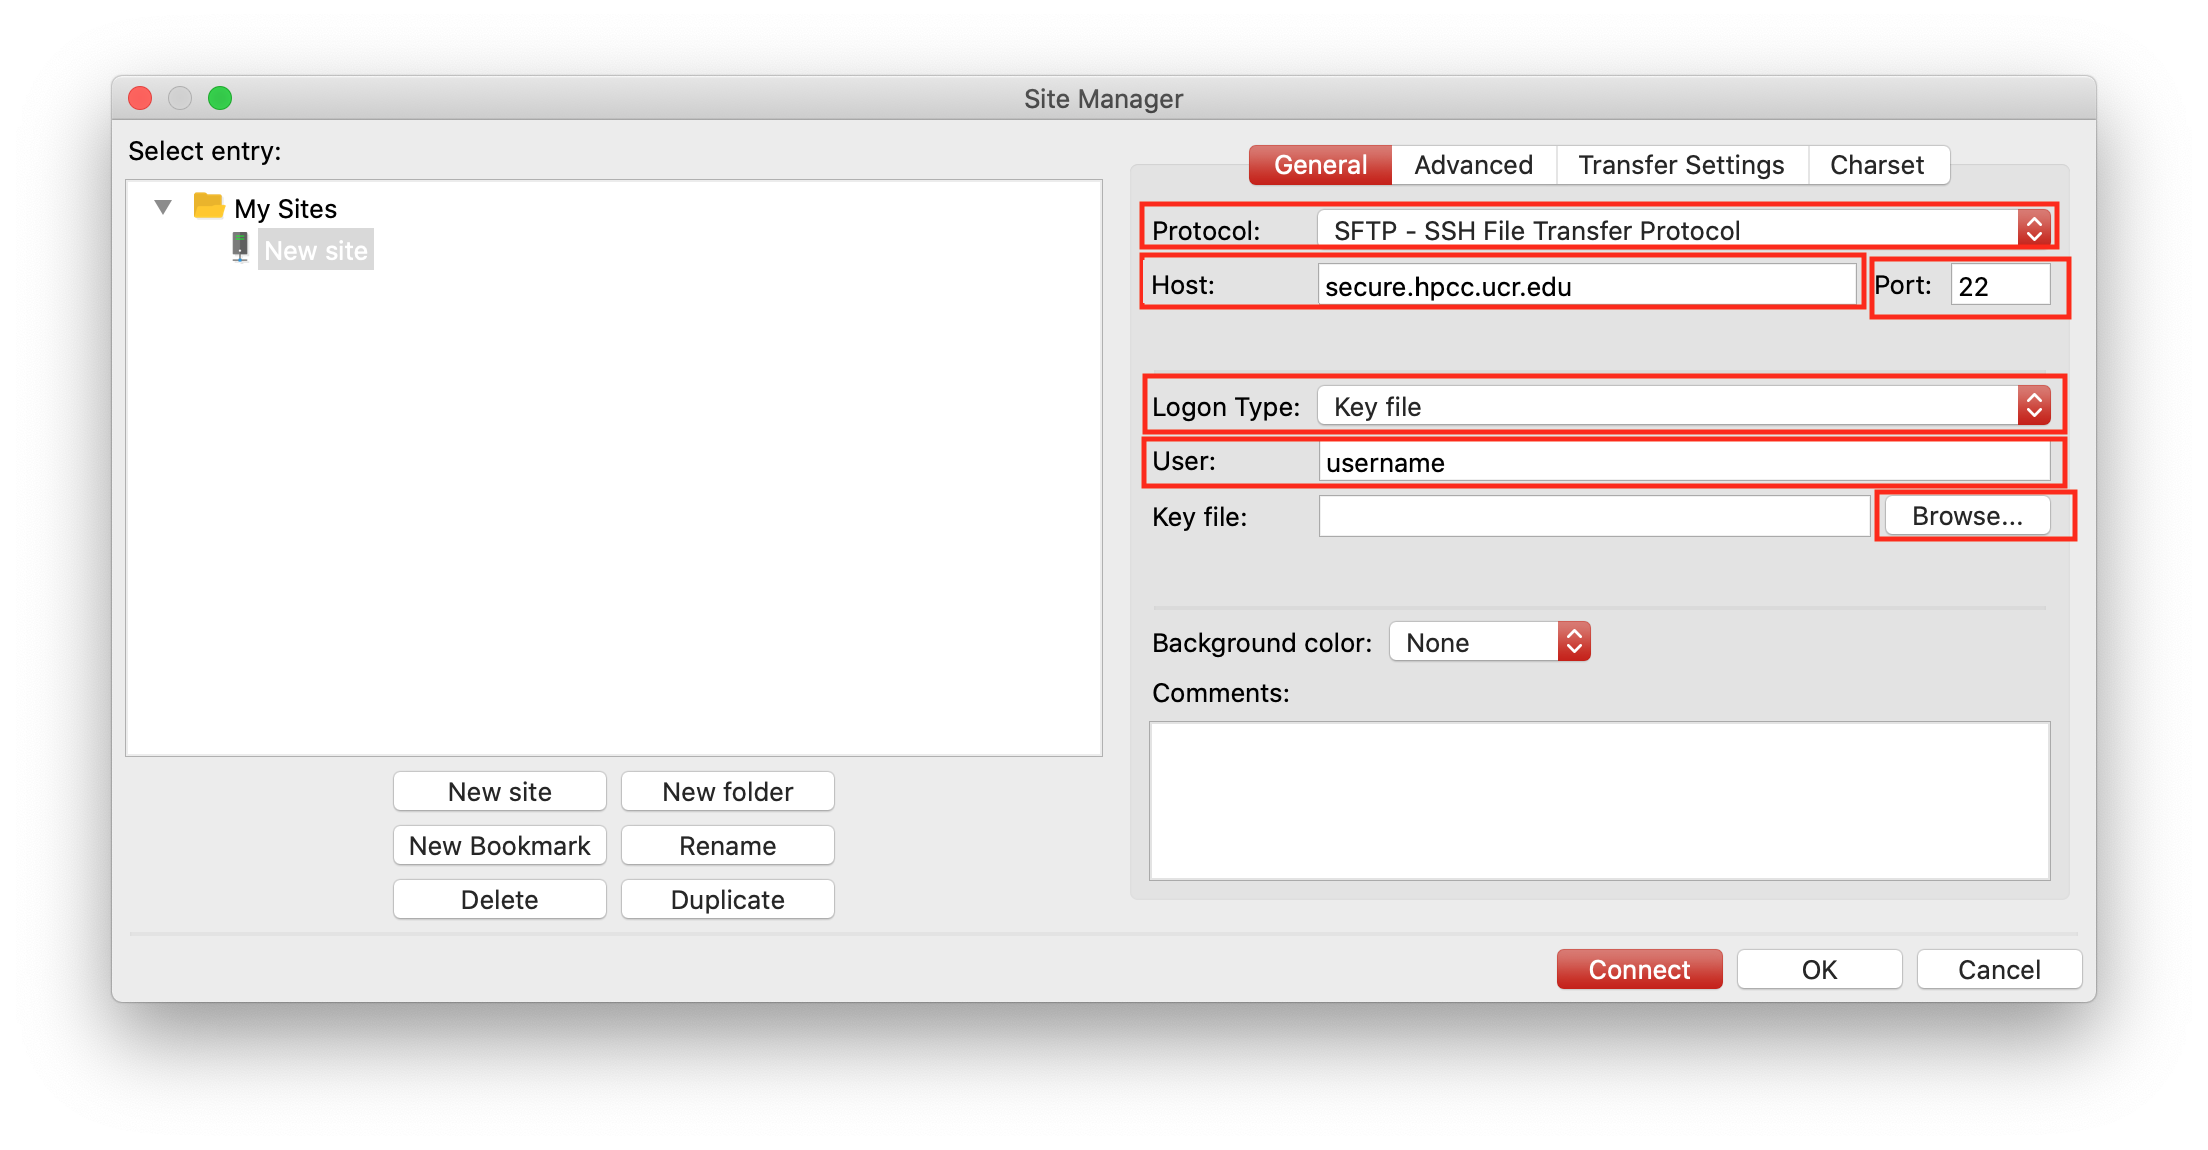Select the General tab
The width and height of the screenshot is (2208, 1150).
click(x=1320, y=165)
